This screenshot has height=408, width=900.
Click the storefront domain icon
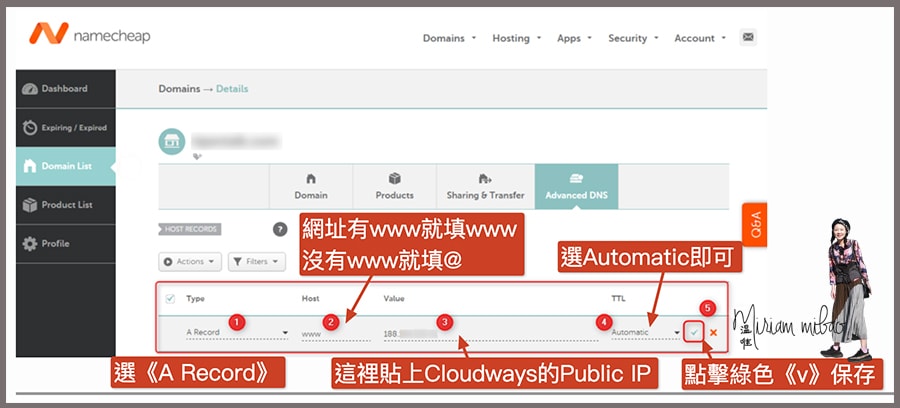click(x=172, y=142)
